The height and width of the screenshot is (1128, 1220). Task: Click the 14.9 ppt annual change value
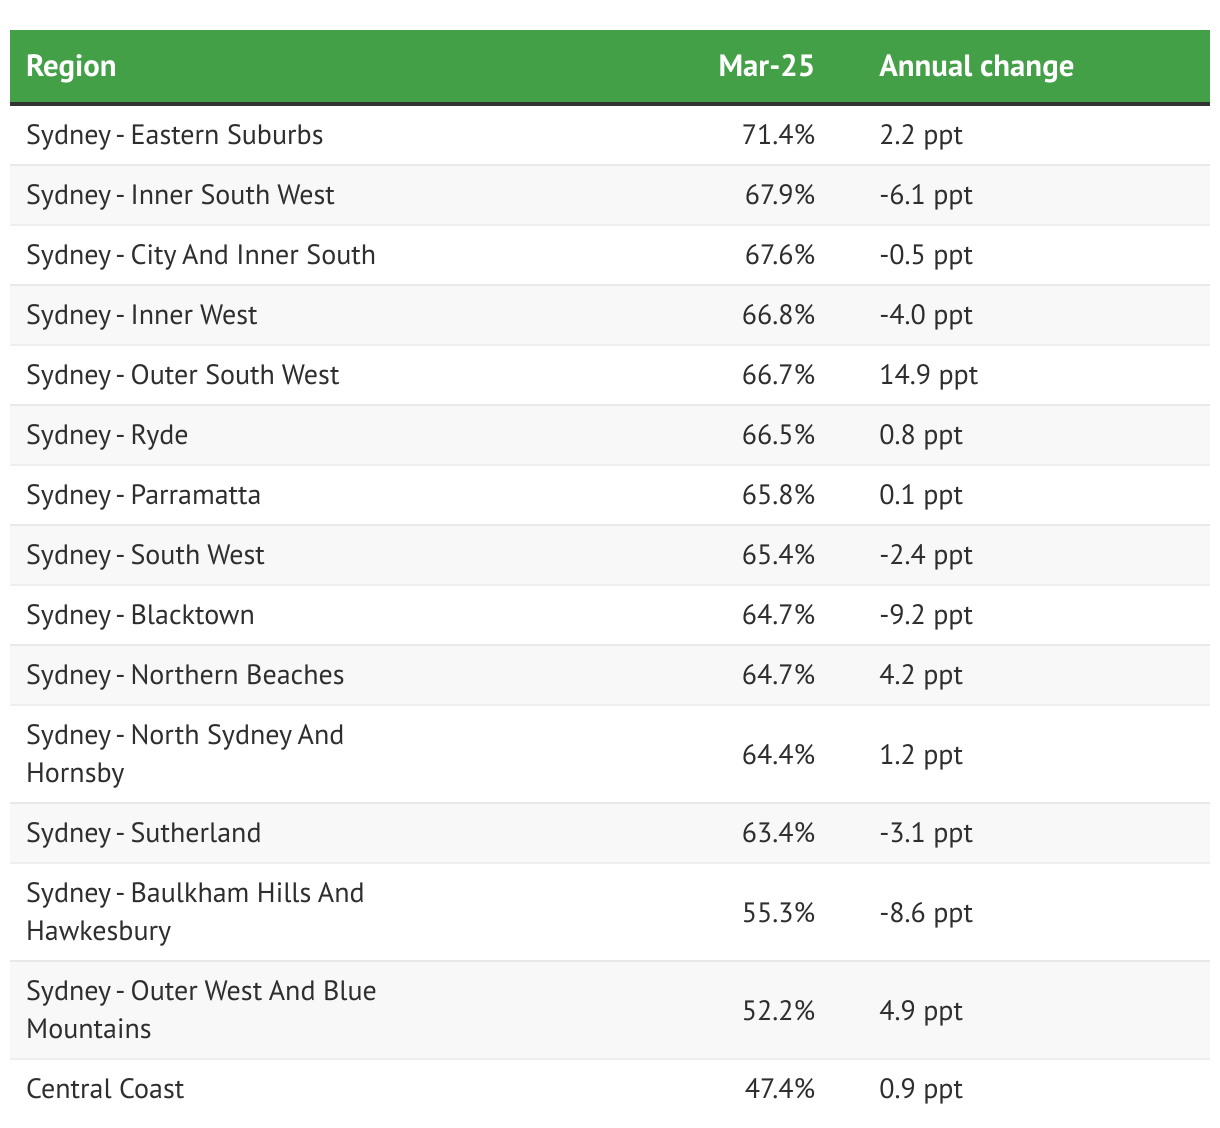pyautogui.click(x=928, y=375)
